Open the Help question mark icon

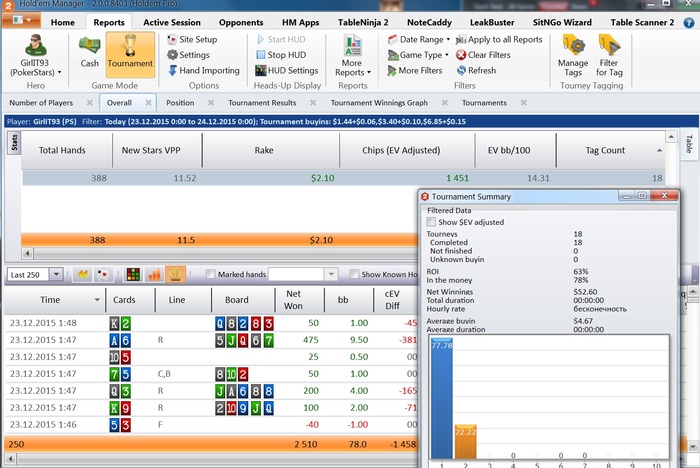click(x=688, y=22)
